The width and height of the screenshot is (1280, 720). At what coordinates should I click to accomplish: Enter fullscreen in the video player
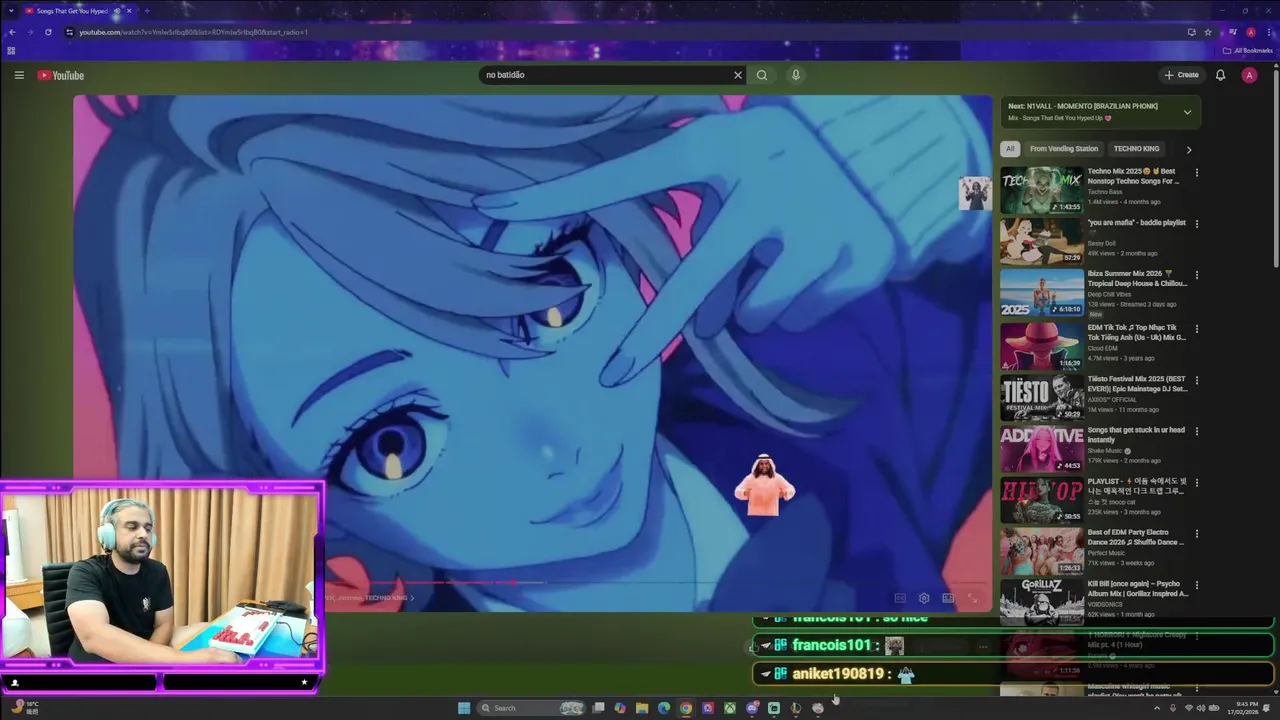[972, 598]
